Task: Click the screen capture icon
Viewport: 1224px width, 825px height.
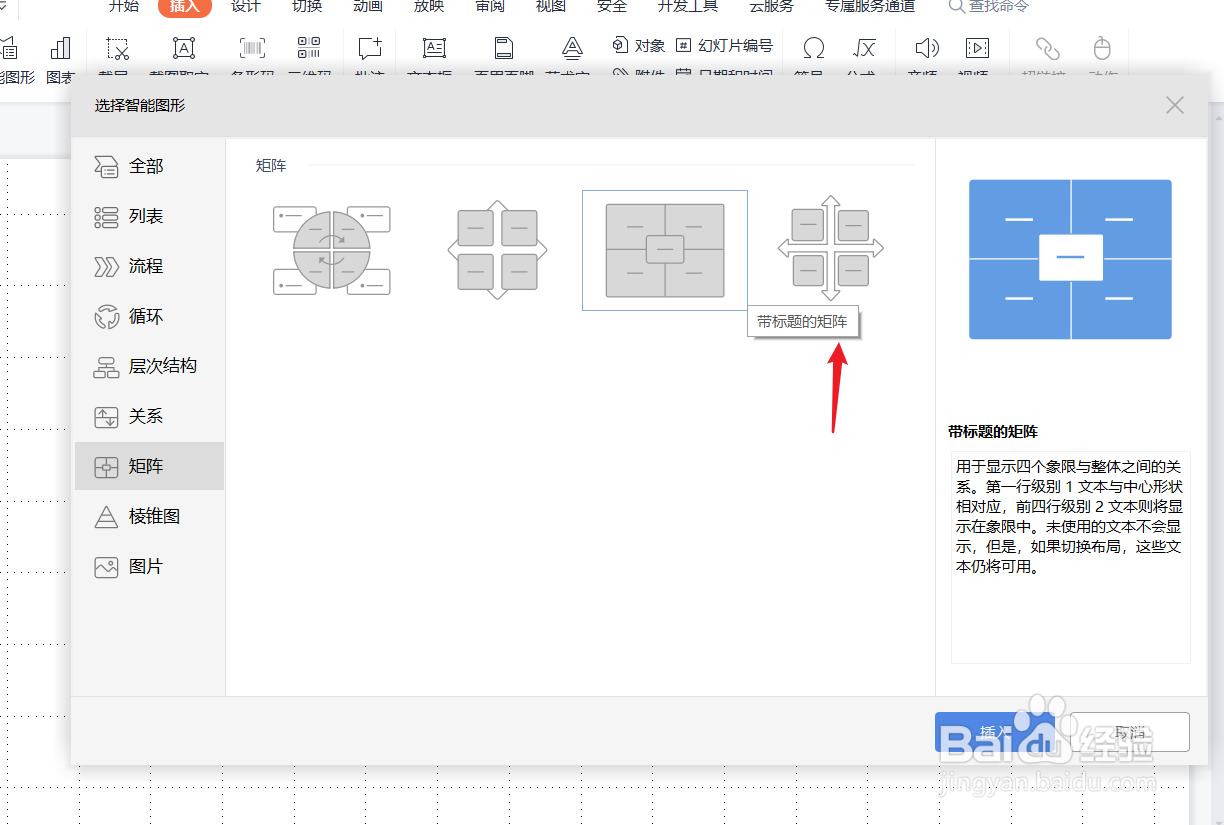Action: tap(118, 49)
